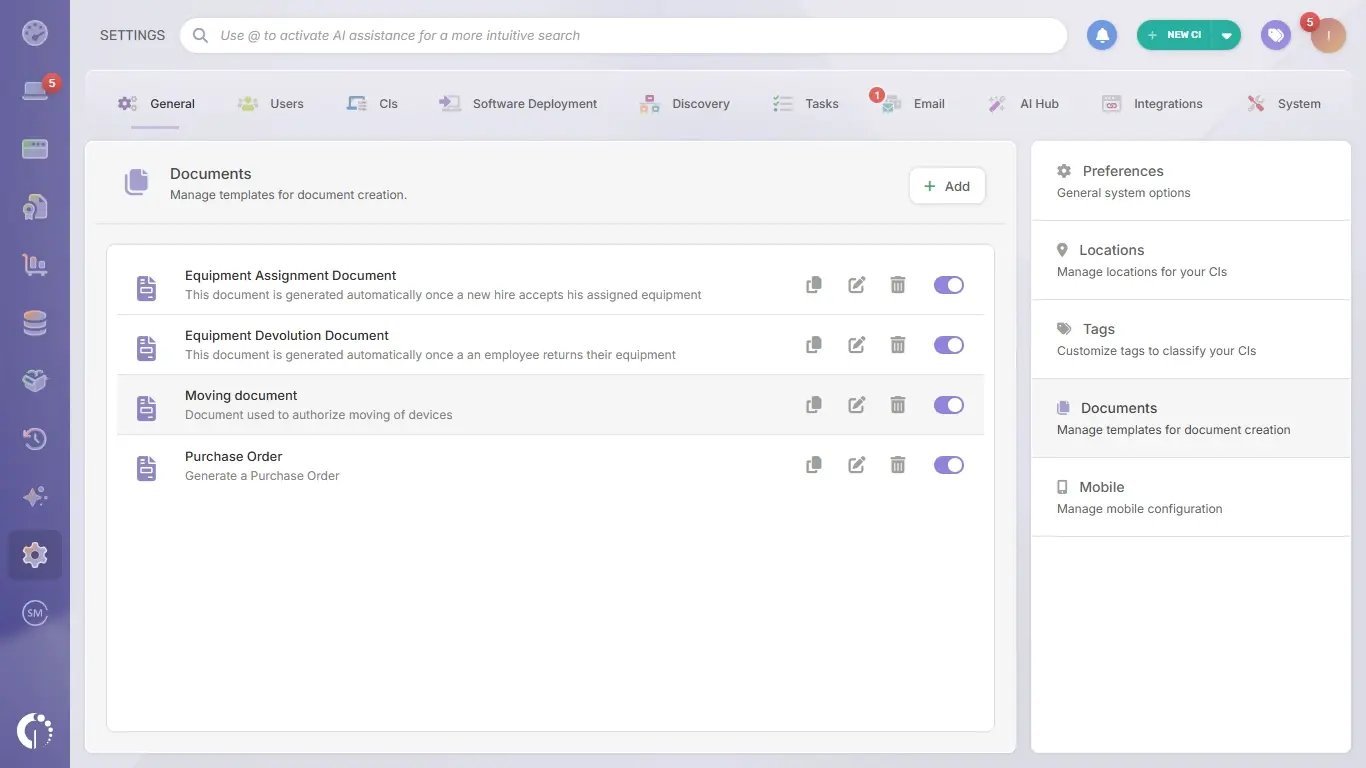Screen dimensions: 1366x768
Task: Select the Moving document title
Action: 241,395
